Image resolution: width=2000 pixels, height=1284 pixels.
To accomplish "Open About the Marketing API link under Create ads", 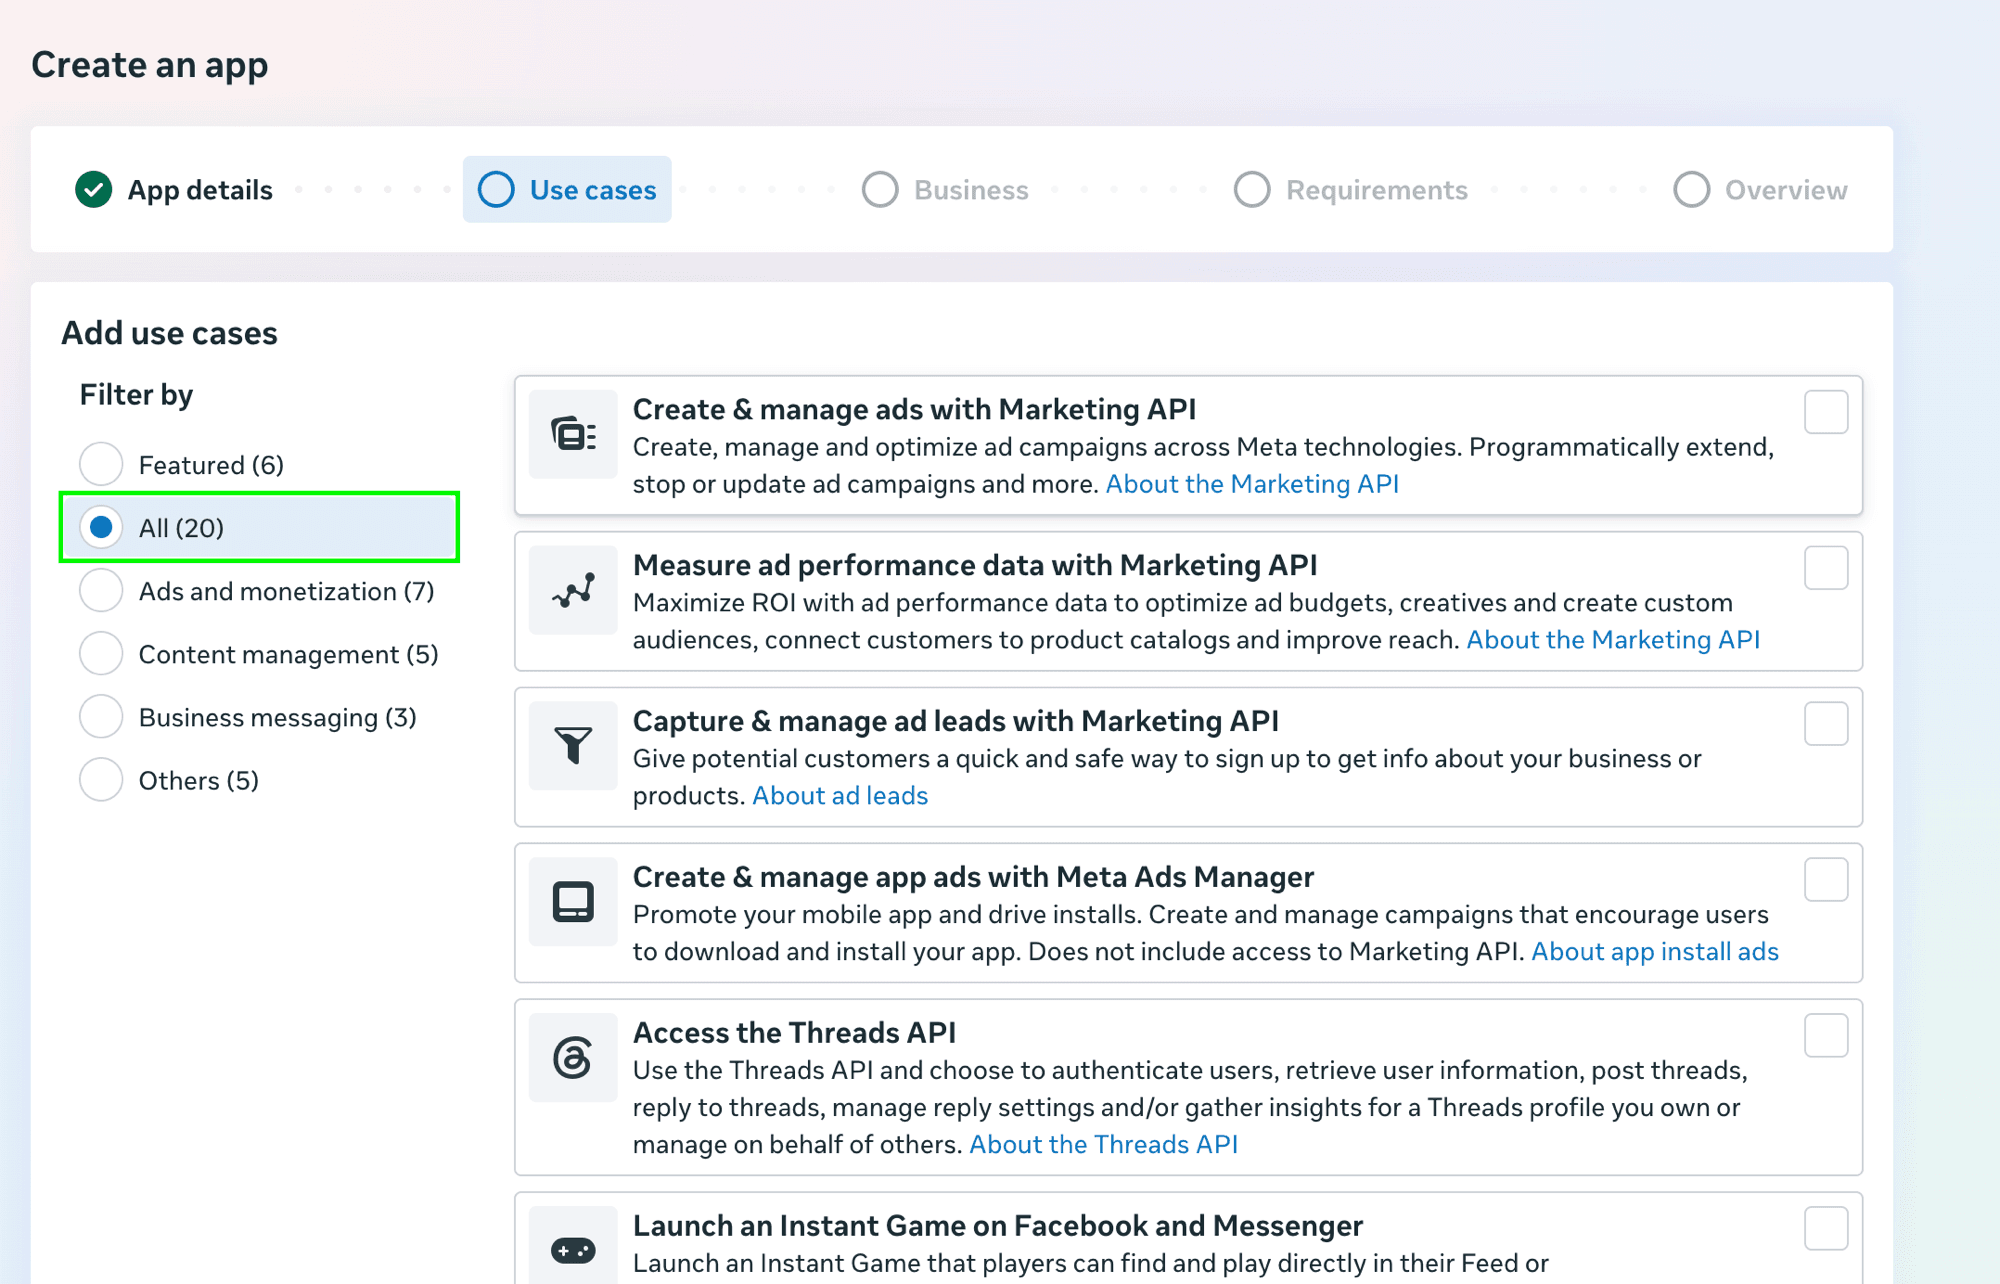I will pos(1252,484).
